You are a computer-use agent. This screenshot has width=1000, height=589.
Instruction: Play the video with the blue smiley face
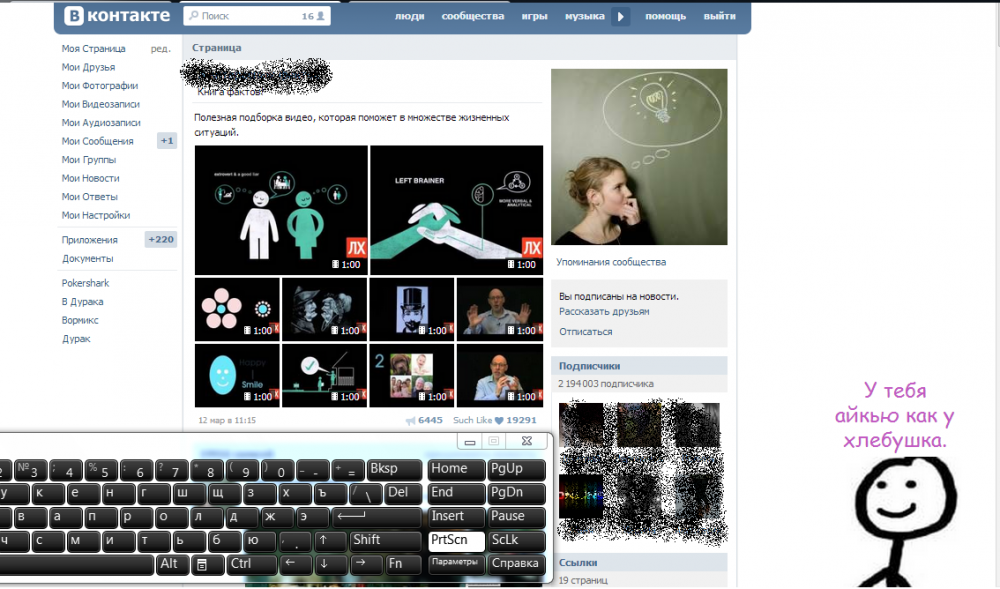tap(237, 375)
